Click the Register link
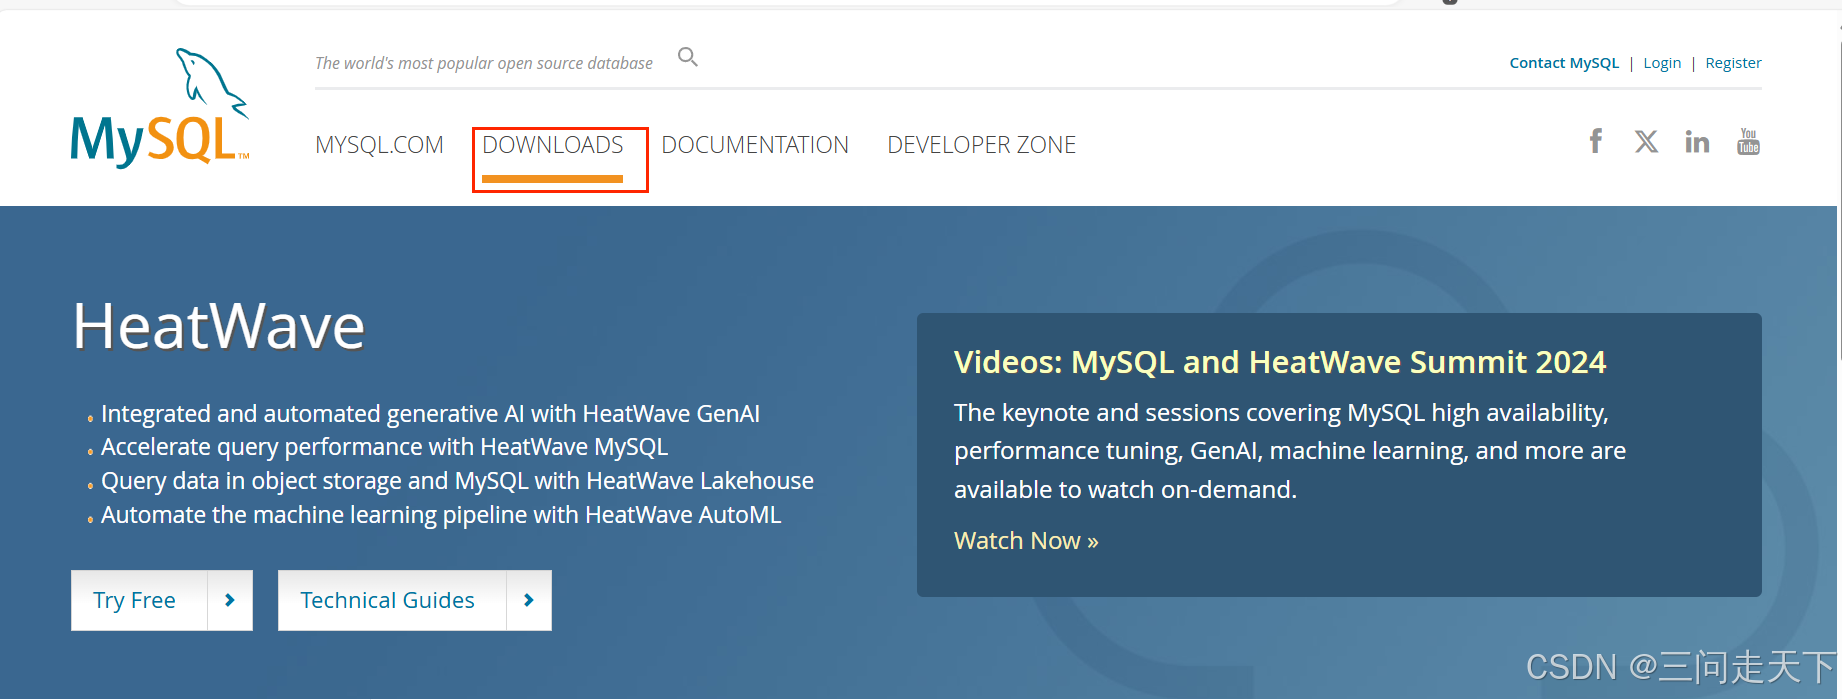The height and width of the screenshot is (700, 1842). pos(1733,63)
